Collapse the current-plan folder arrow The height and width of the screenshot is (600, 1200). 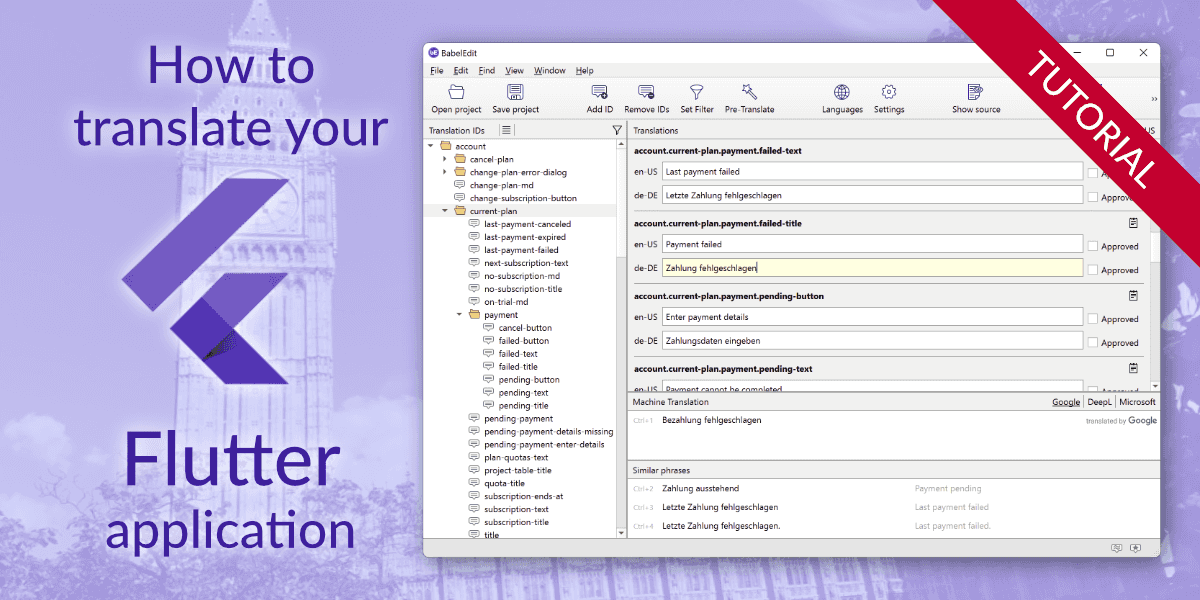point(445,211)
